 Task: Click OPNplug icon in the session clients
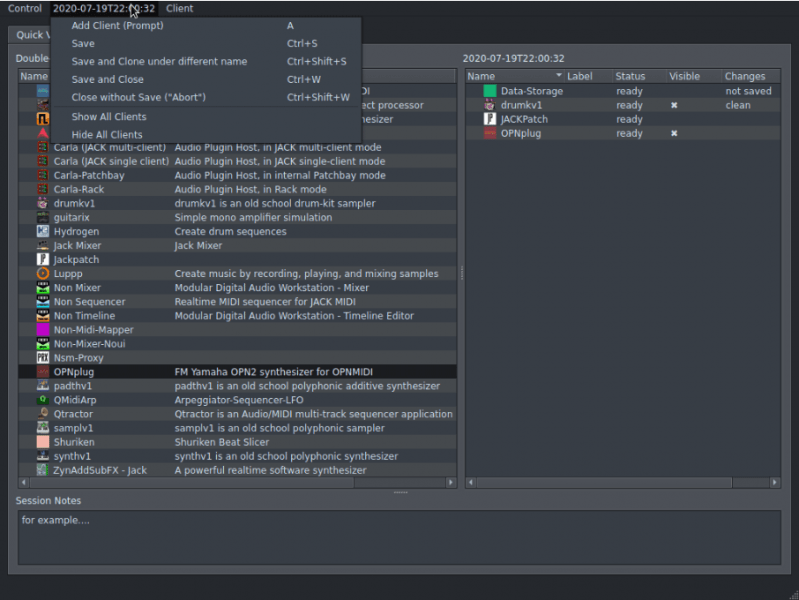(x=490, y=134)
